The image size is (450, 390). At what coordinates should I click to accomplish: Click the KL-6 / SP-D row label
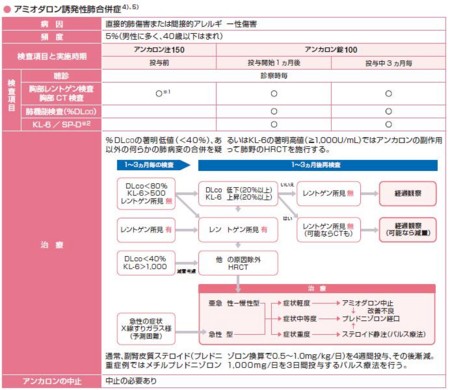click(x=61, y=124)
